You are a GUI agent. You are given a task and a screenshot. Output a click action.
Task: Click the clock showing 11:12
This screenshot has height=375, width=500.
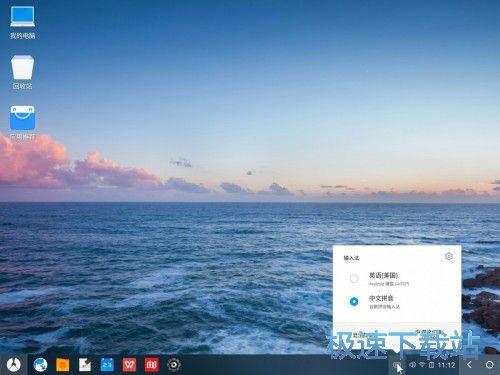pos(446,365)
